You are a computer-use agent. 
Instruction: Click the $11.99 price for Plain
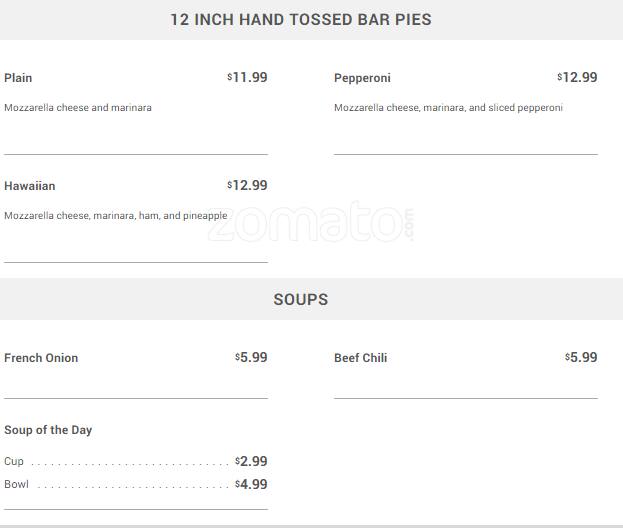pyautogui.click(x=247, y=77)
